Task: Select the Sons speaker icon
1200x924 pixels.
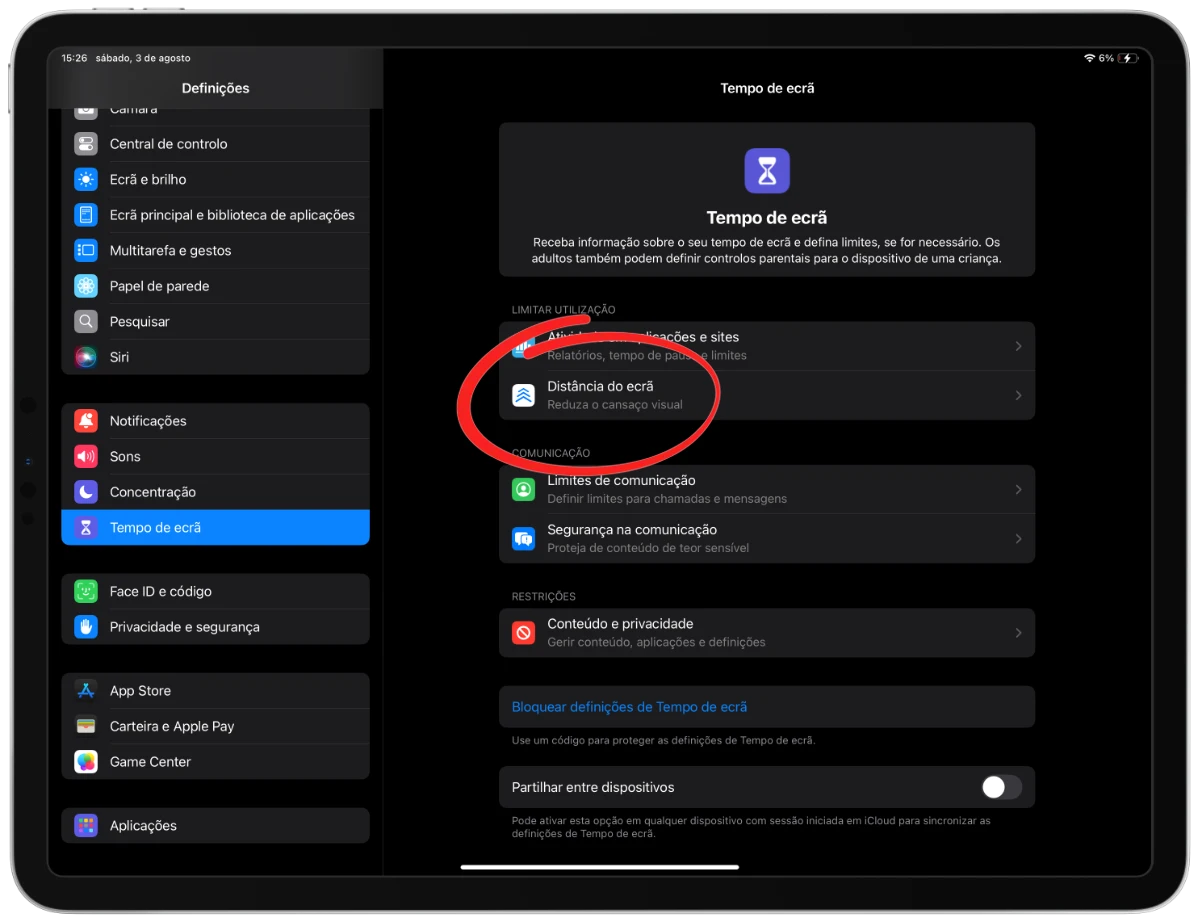Action: point(86,456)
